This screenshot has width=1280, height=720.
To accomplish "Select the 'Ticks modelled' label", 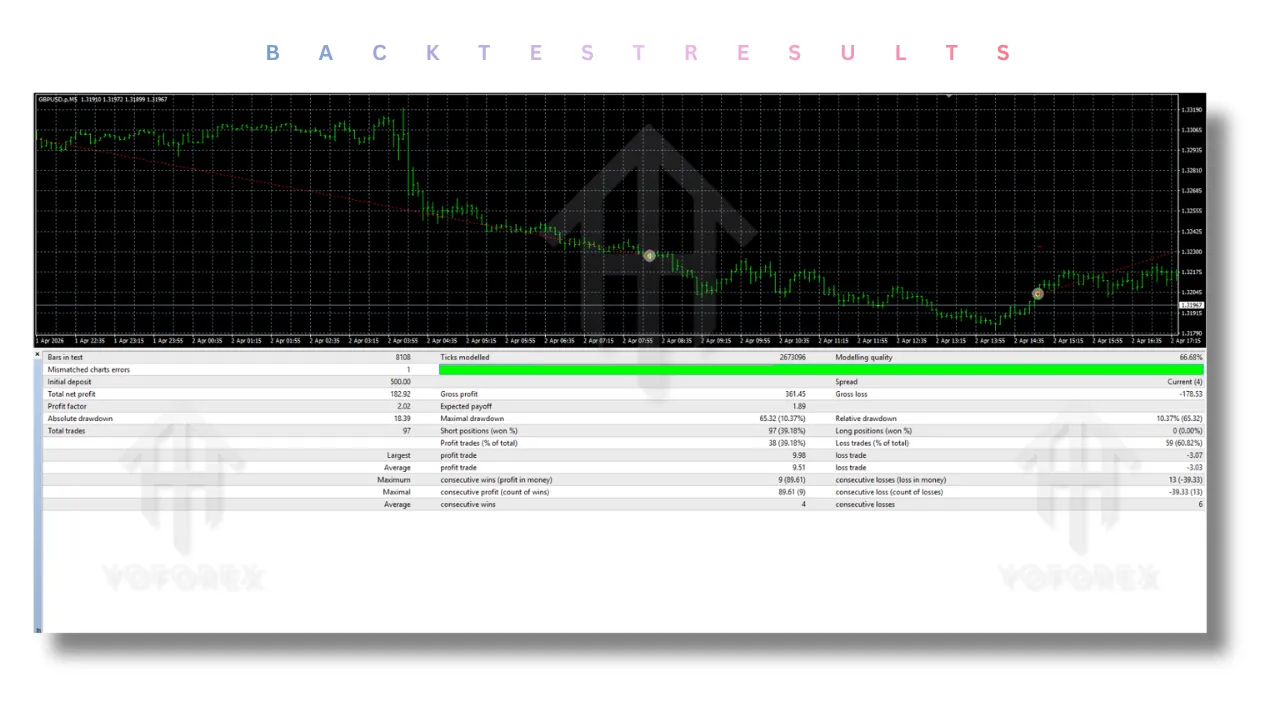I will 465,357.
